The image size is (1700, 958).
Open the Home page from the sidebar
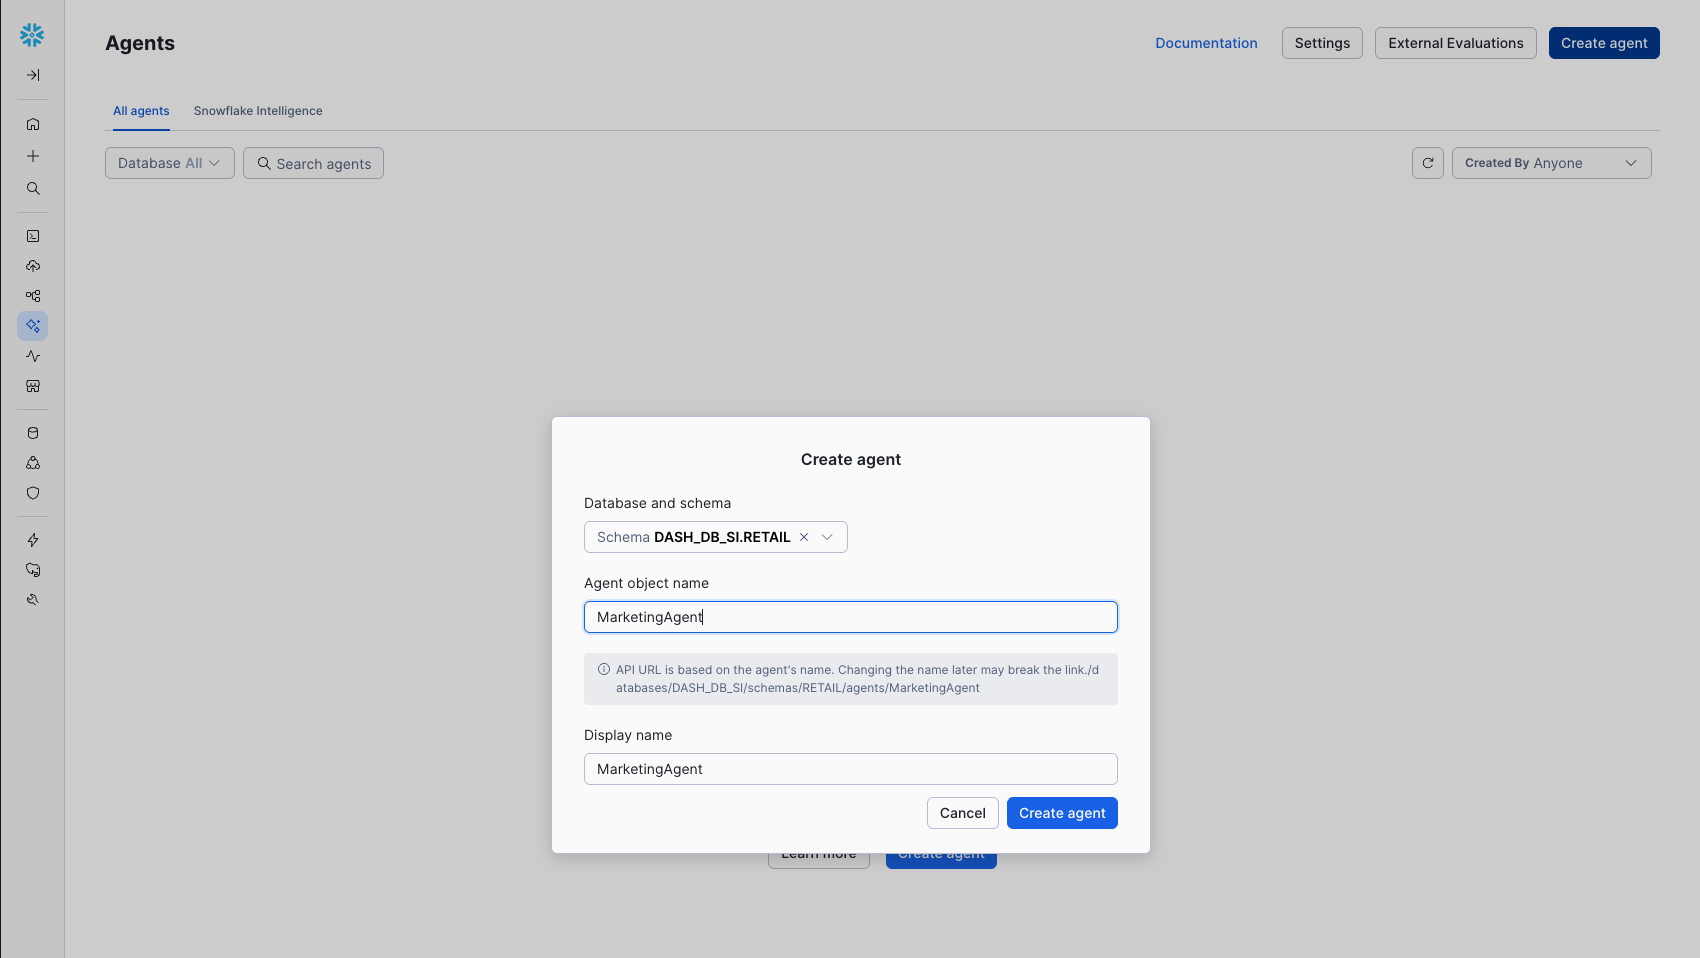(32, 124)
